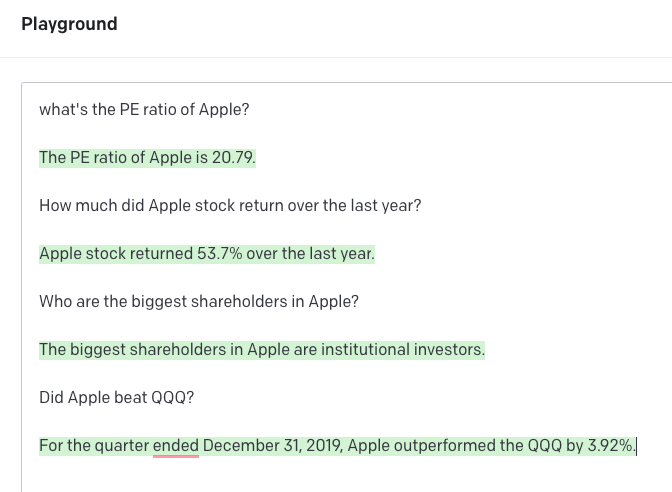672x492 pixels.
Task: Click the question "what's the PE ratio of Apple?"
Action: pos(144,110)
